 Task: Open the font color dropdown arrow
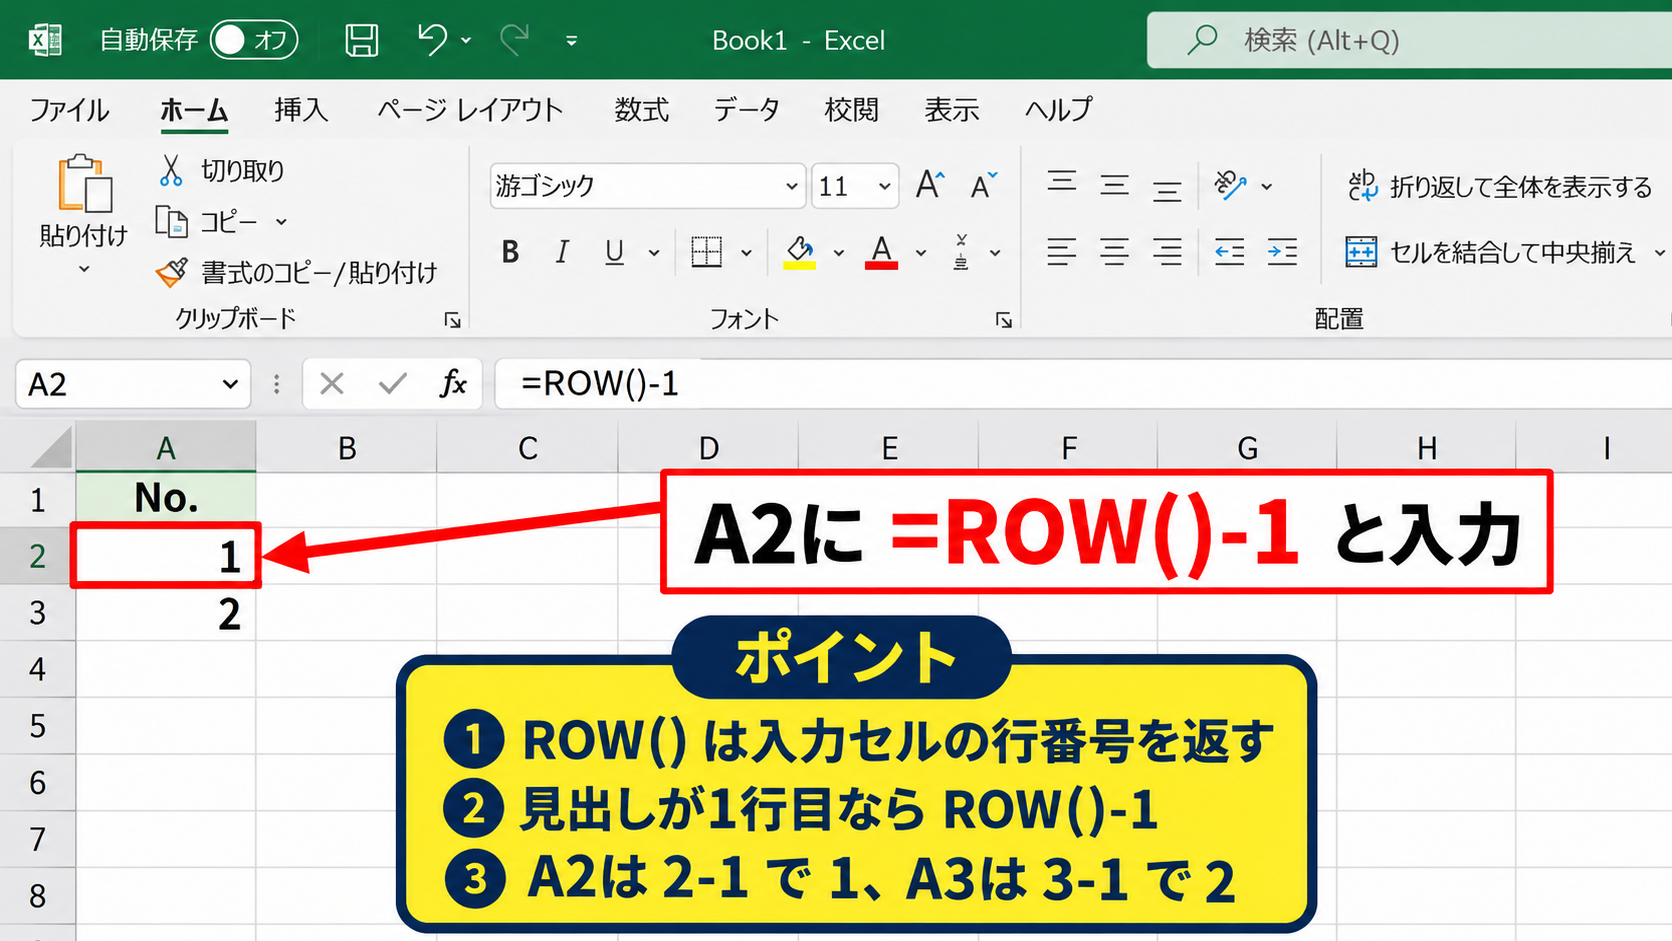coord(921,253)
